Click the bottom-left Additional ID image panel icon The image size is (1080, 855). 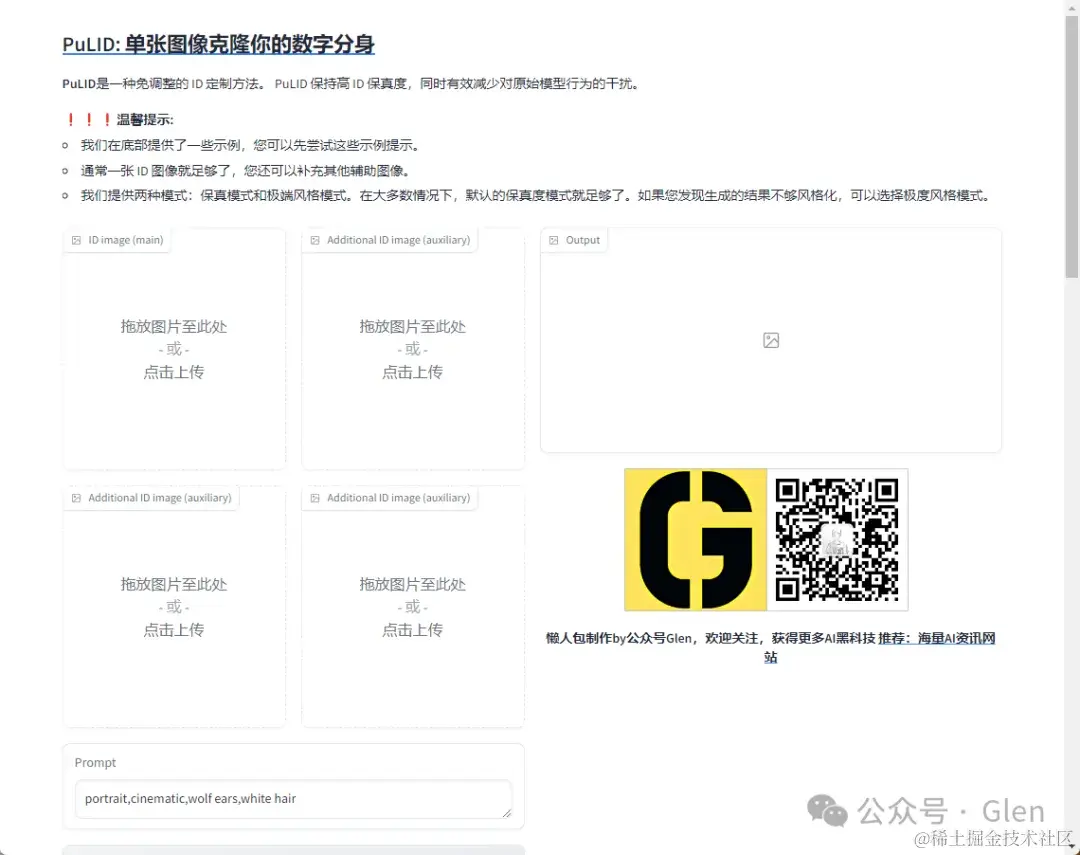78,498
